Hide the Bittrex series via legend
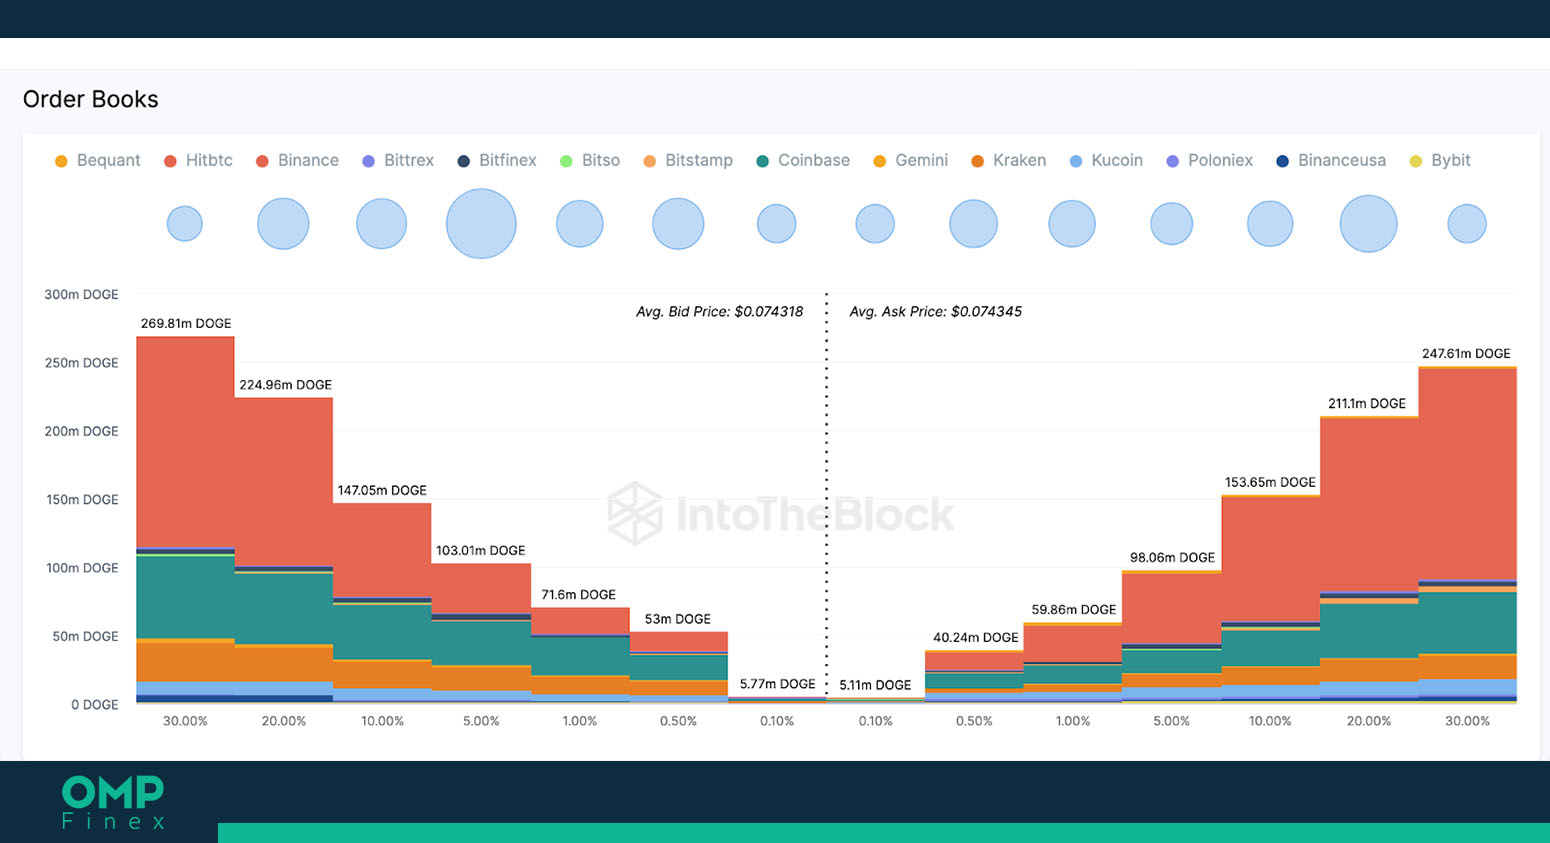Viewport: 1550px width, 843px height. click(x=398, y=160)
